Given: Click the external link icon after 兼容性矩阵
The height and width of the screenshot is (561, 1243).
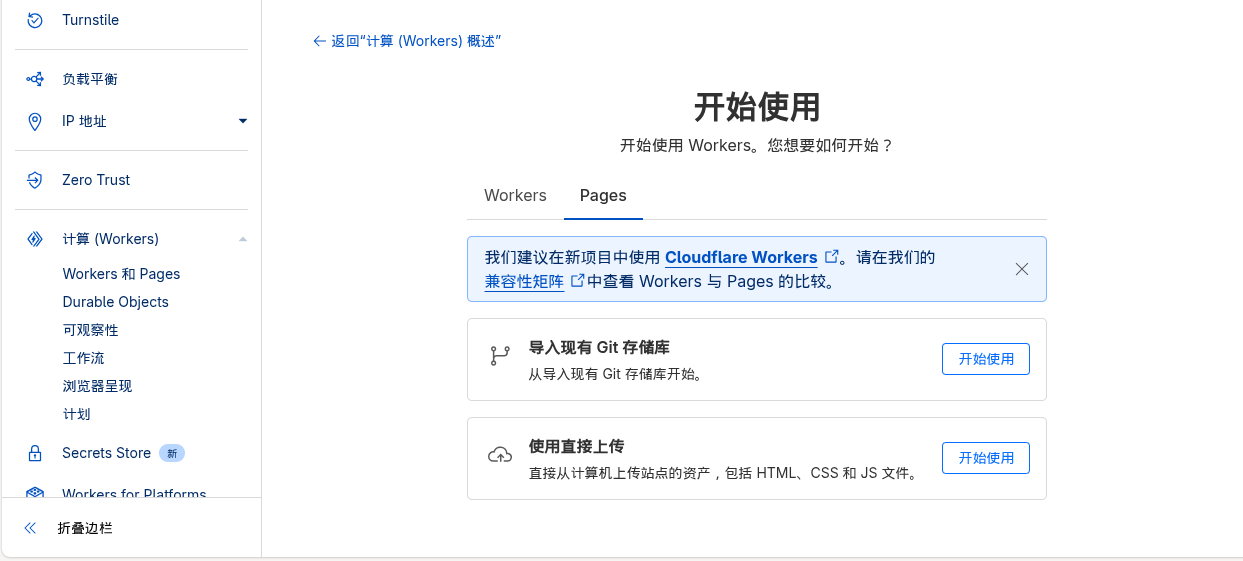Looking at the screenshot, I should [577, 281].
